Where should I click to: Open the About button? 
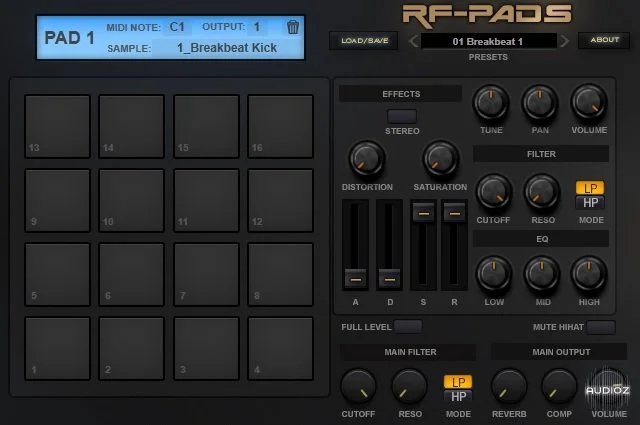604,40
